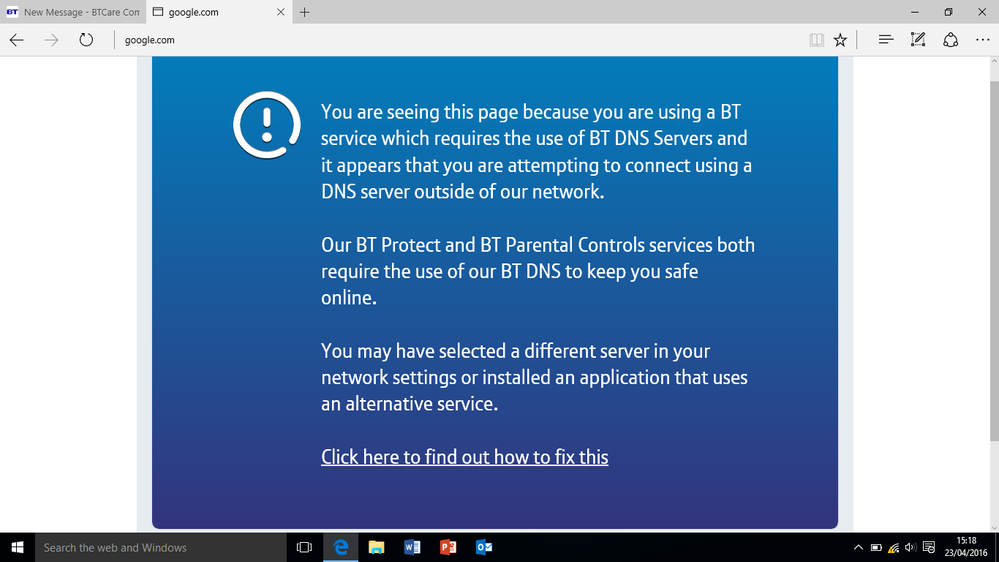Open File Explorer on taskbar
Image resolution: width=999 pixels, height=562 pixels.
(377, 547)
